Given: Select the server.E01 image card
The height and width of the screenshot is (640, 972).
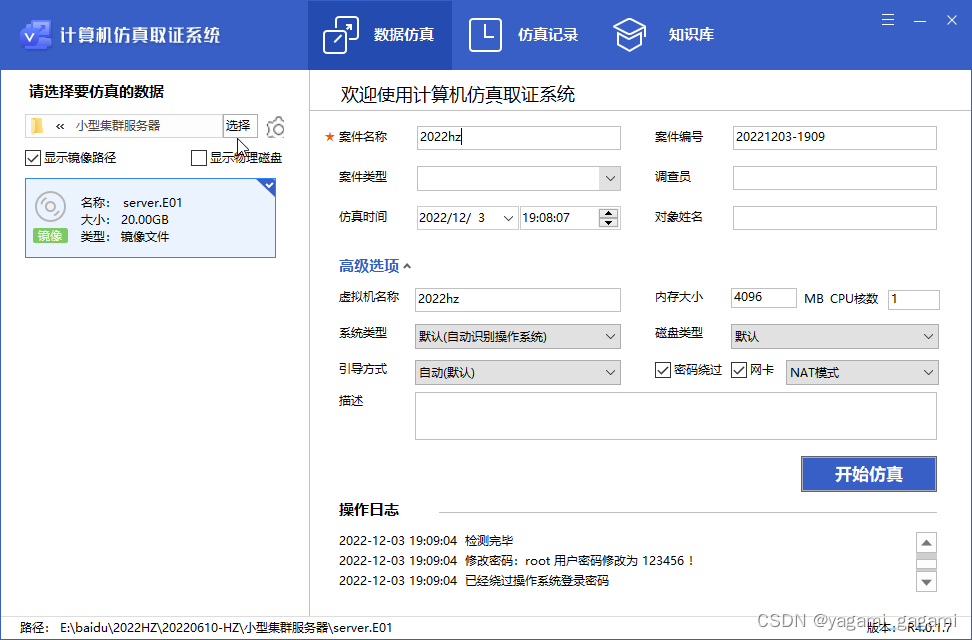Looking at the screenshot, I should click(x=150, y=218).
